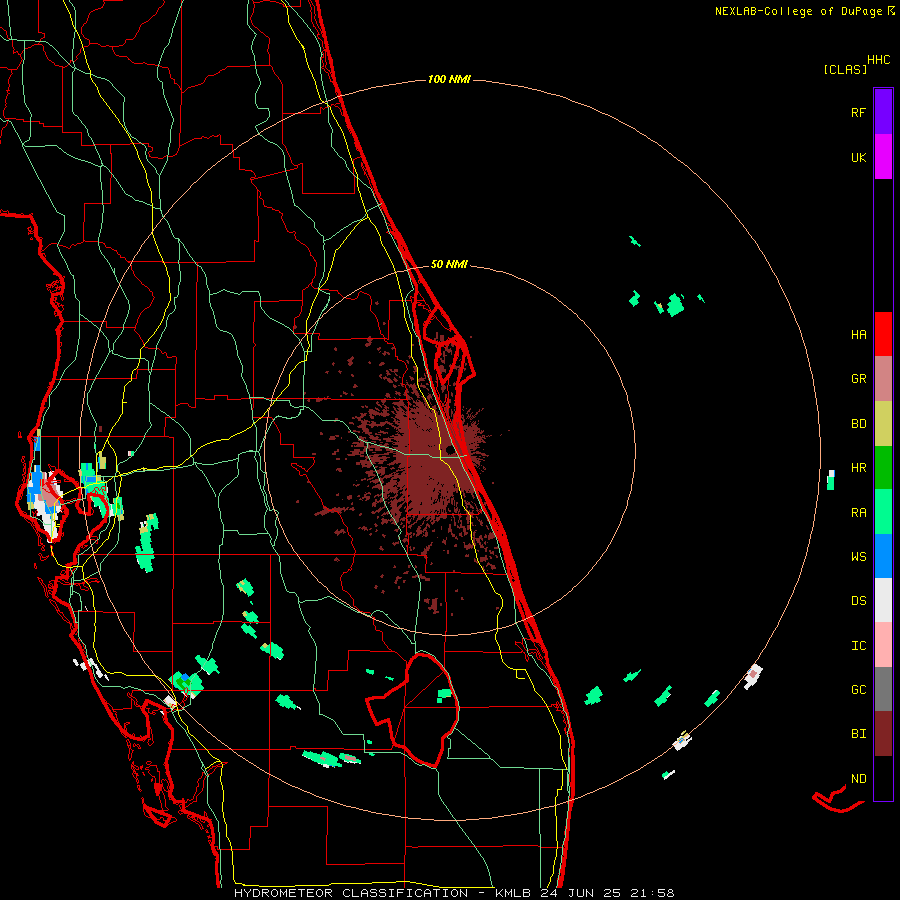Image resolution: width=900 pixels, height=900 pixels.
Task: Click the RA rain legend swatch
Action: click(x=883, y=512)
